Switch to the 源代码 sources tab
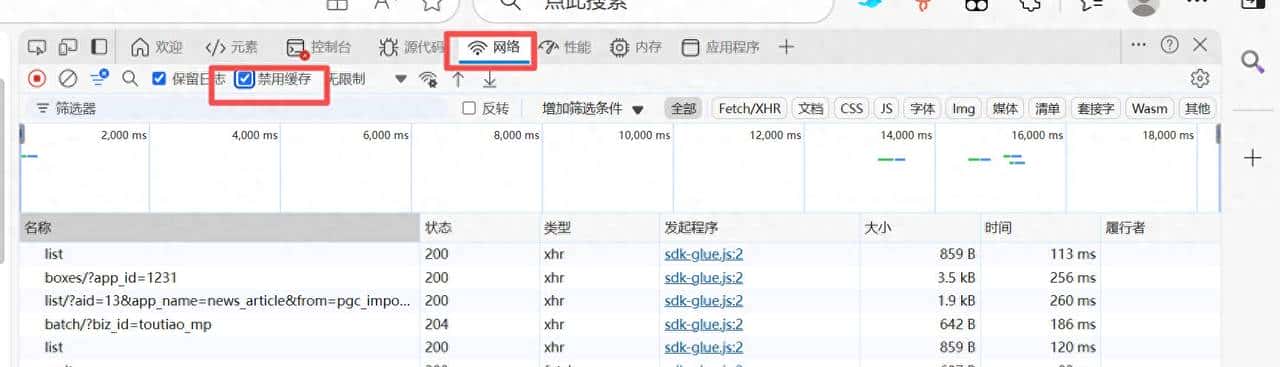1280x367 pixels. tap(411, 47)
